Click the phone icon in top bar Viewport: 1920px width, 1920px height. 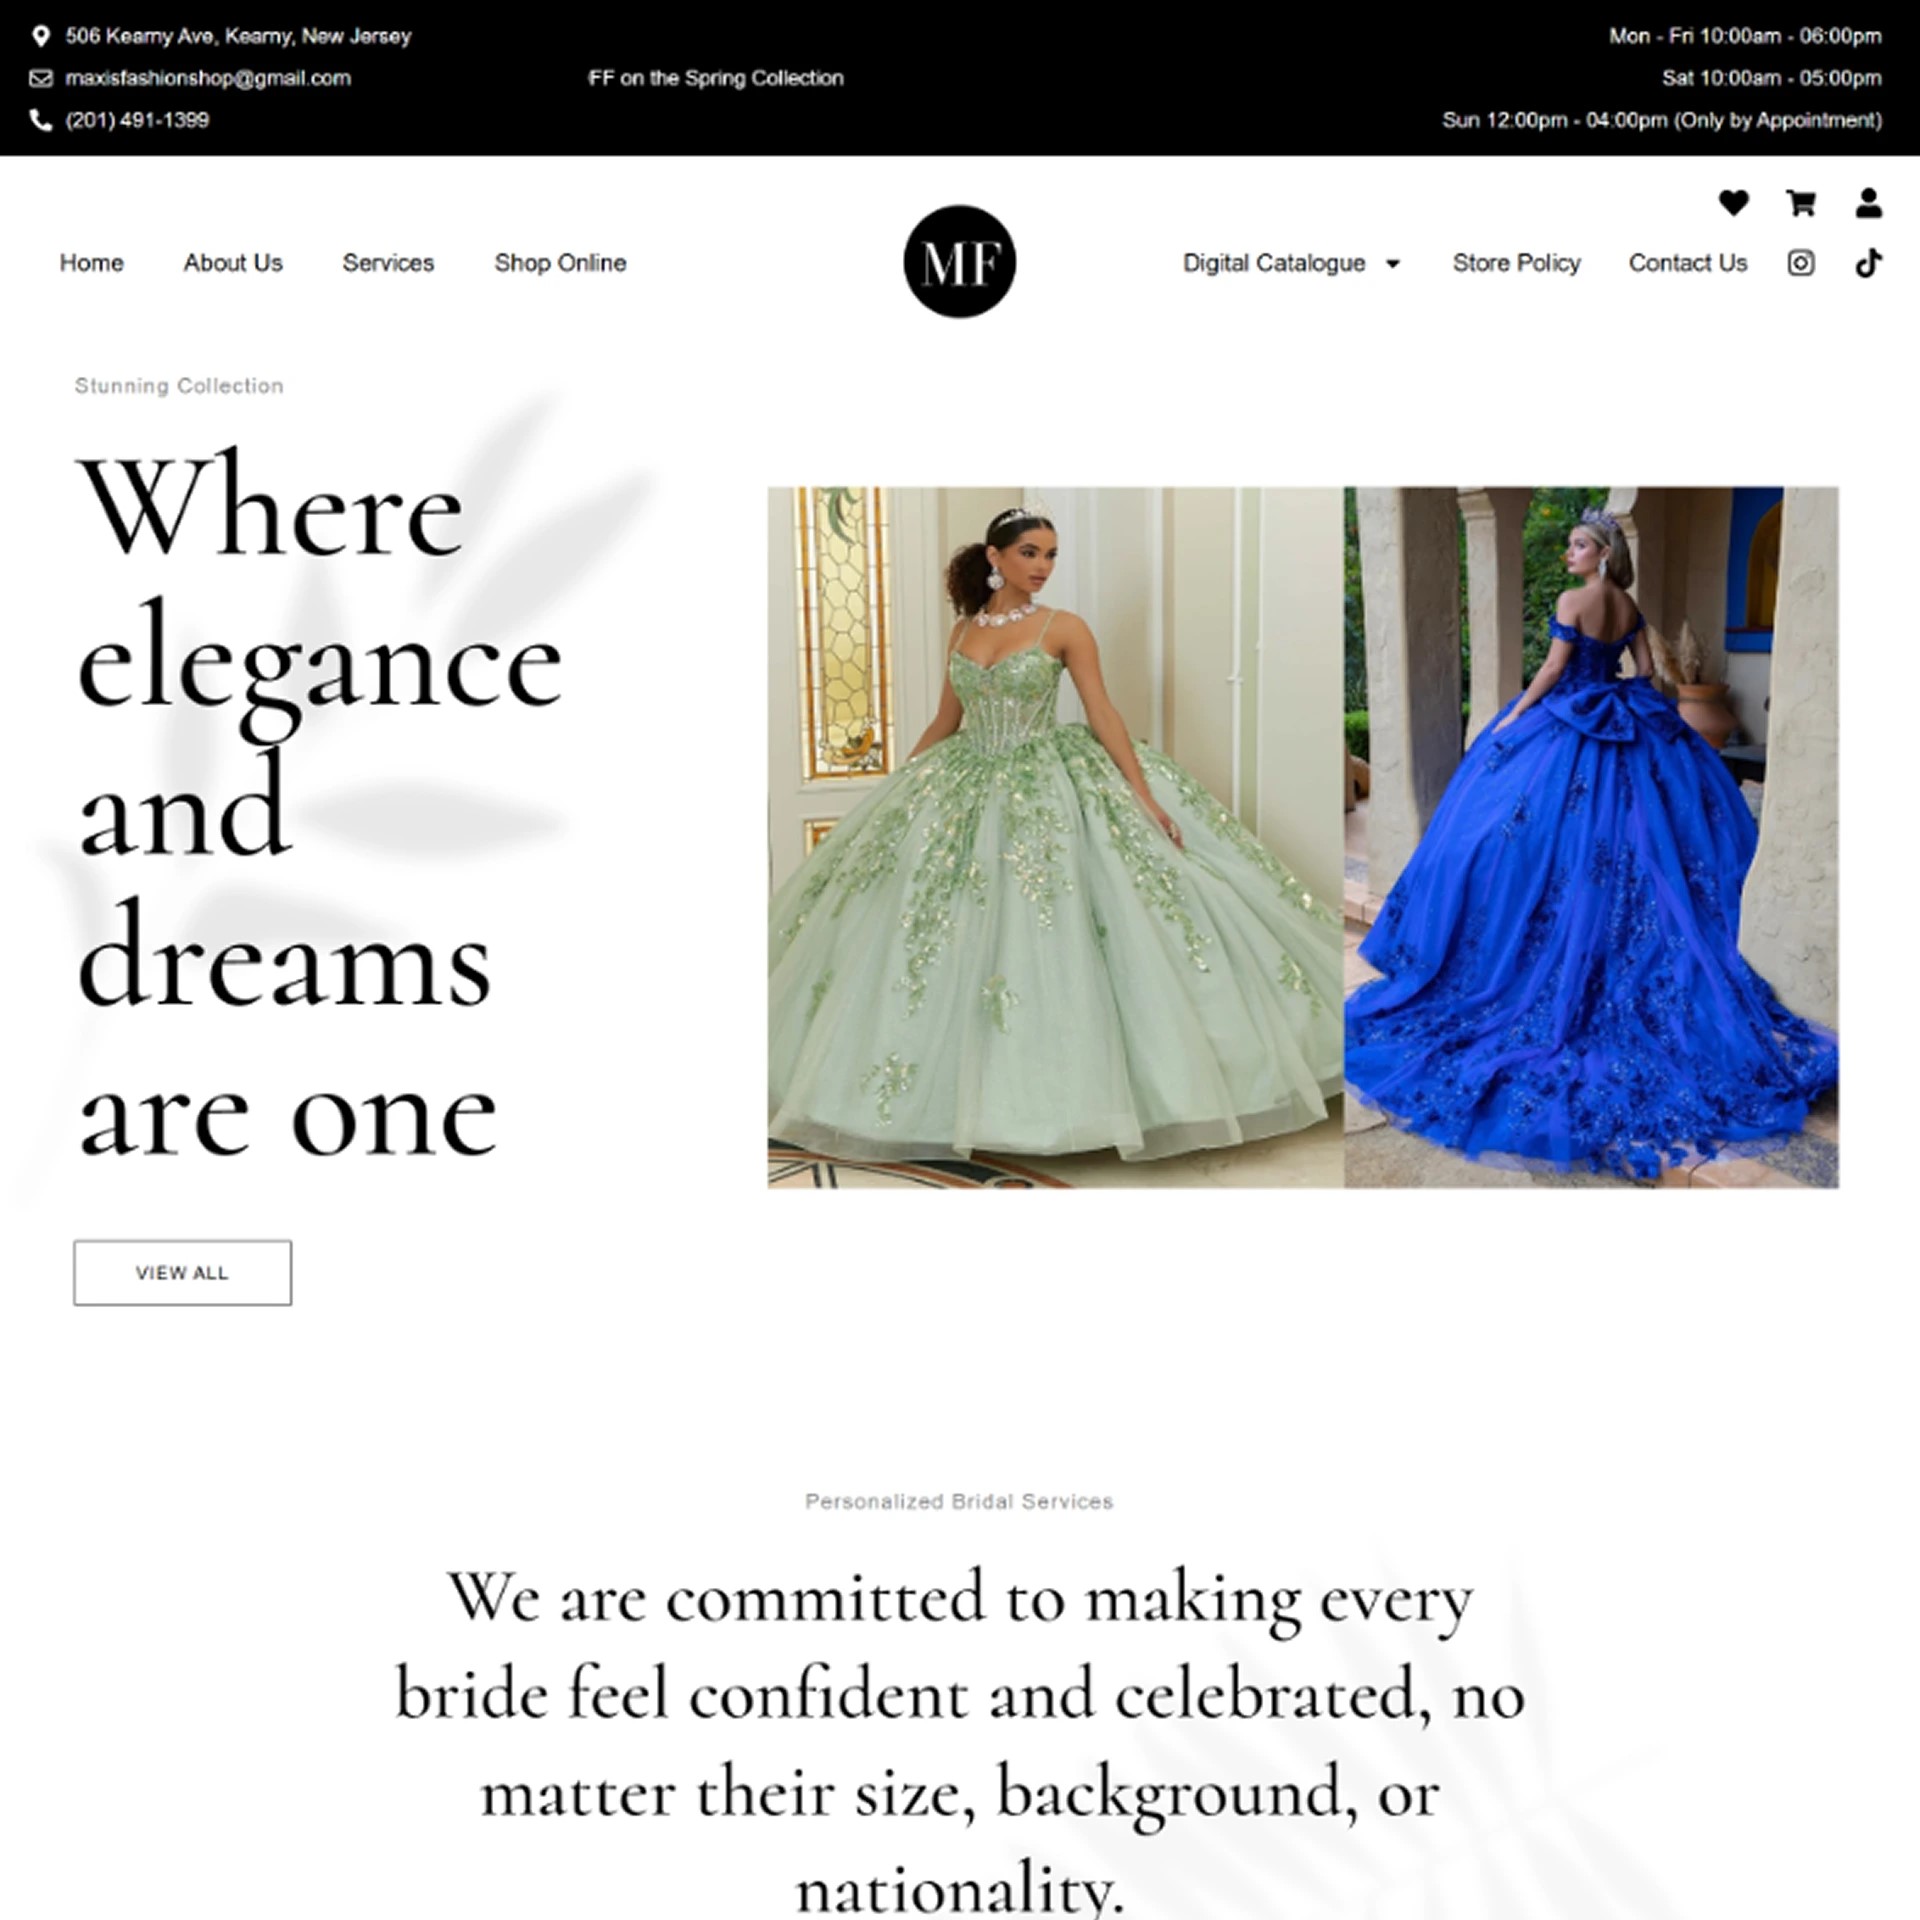click(x=40, y=120)
